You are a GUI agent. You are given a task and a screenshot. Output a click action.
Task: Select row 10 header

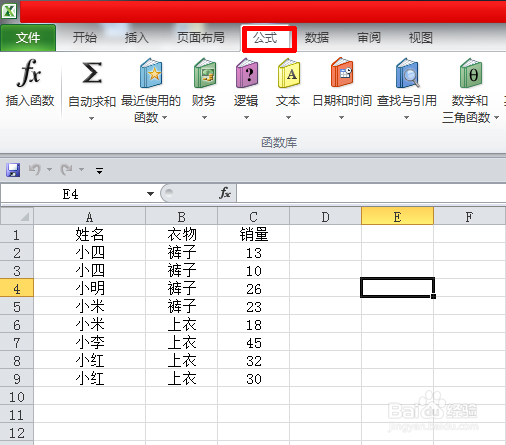(17, 397)
